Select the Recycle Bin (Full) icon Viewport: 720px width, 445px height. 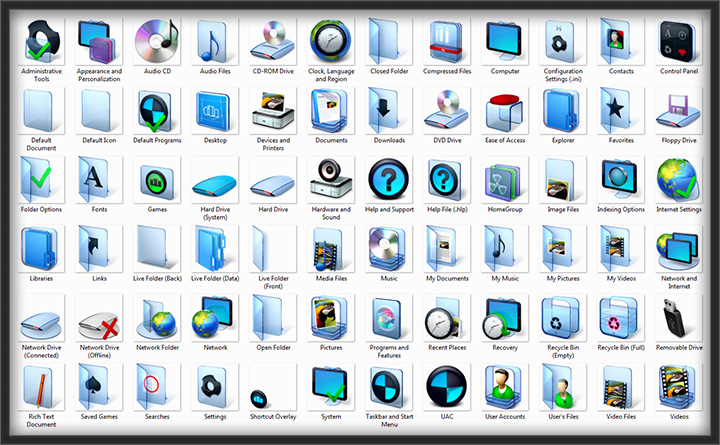(620, 319)
